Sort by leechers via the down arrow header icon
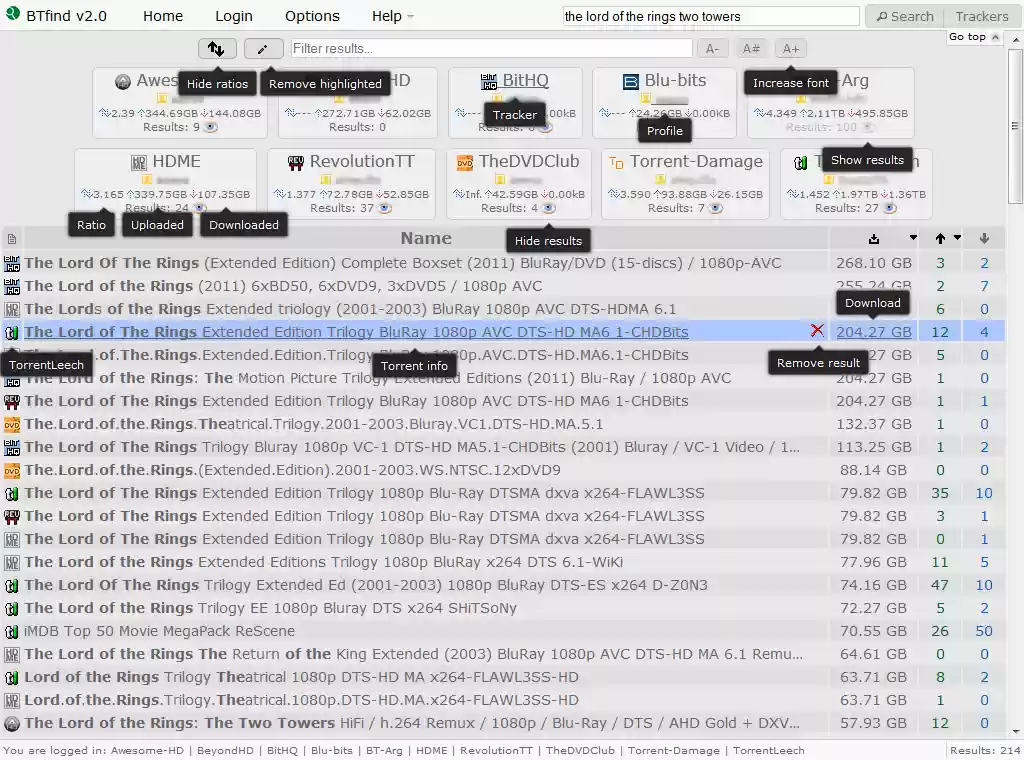The image size is (1024, 760). click(x=984, y=238)
